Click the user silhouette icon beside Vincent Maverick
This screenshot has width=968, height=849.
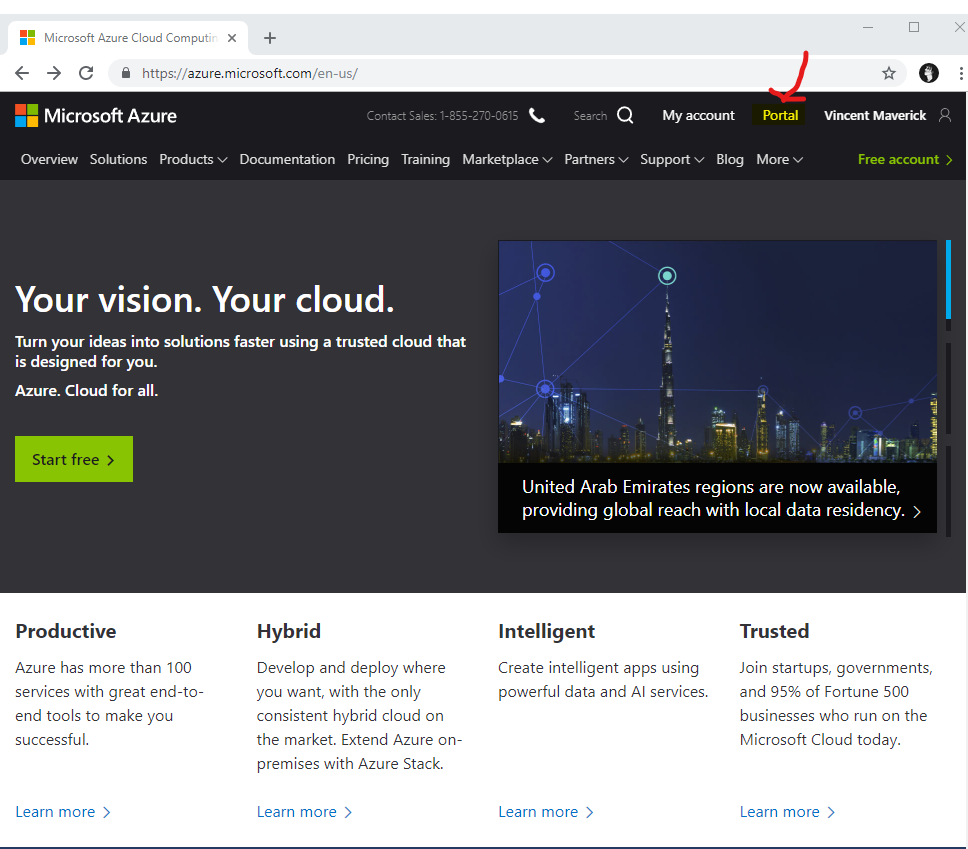[x=945, y=115]
